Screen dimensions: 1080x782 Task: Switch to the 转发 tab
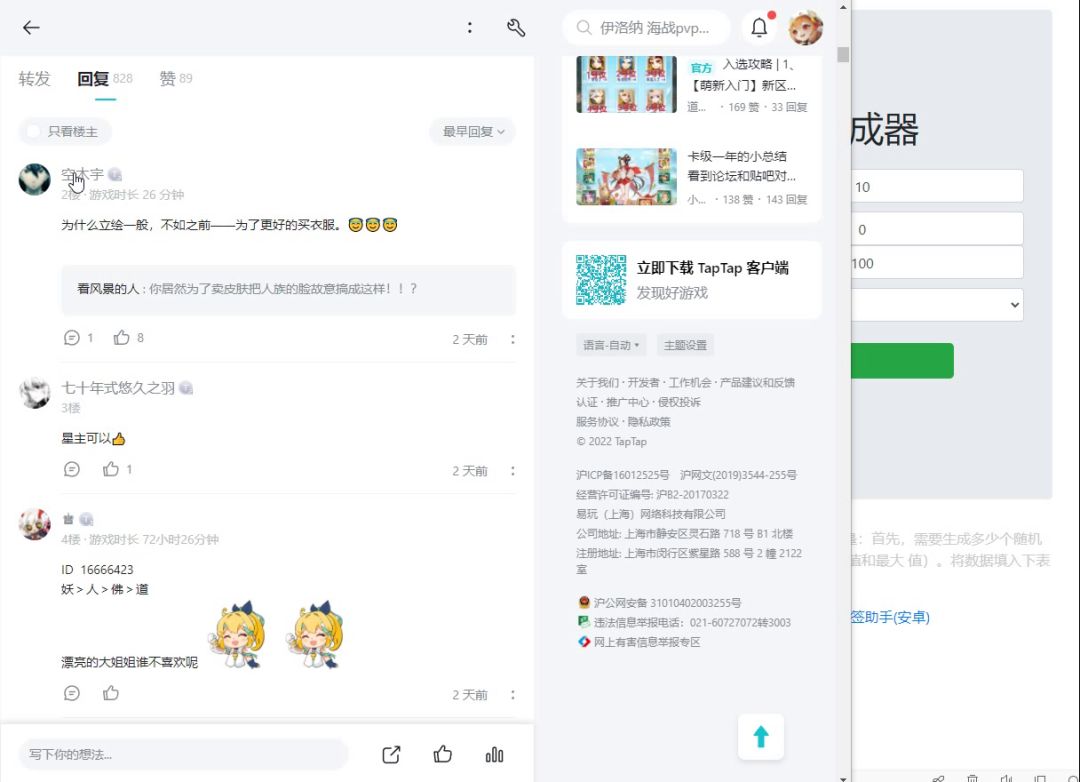click(34, 79)
